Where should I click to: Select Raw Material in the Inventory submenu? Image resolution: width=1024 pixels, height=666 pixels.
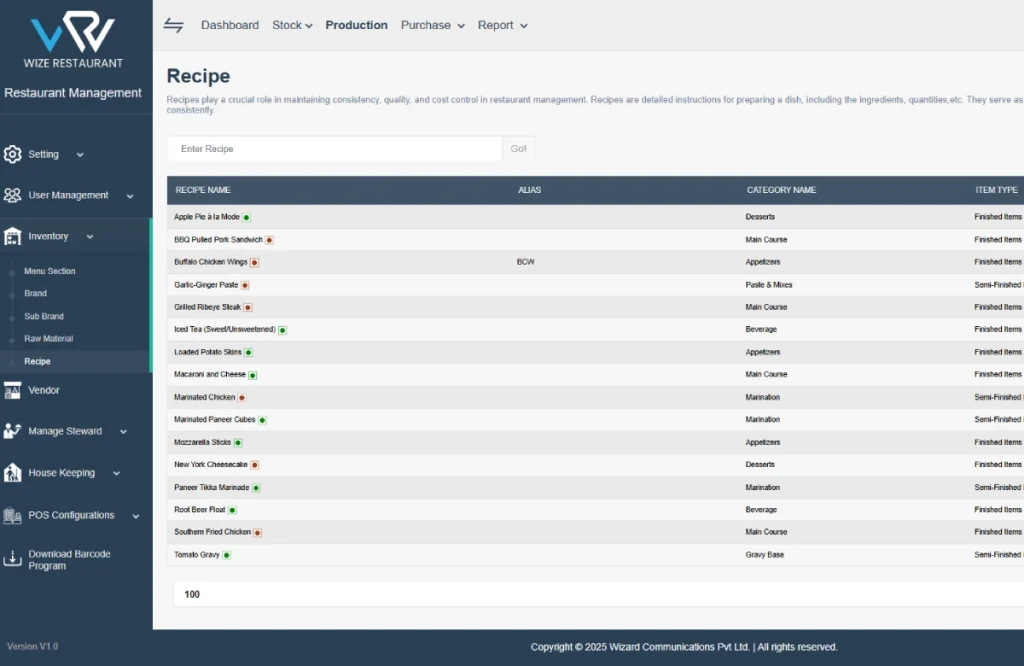(49, 339)
